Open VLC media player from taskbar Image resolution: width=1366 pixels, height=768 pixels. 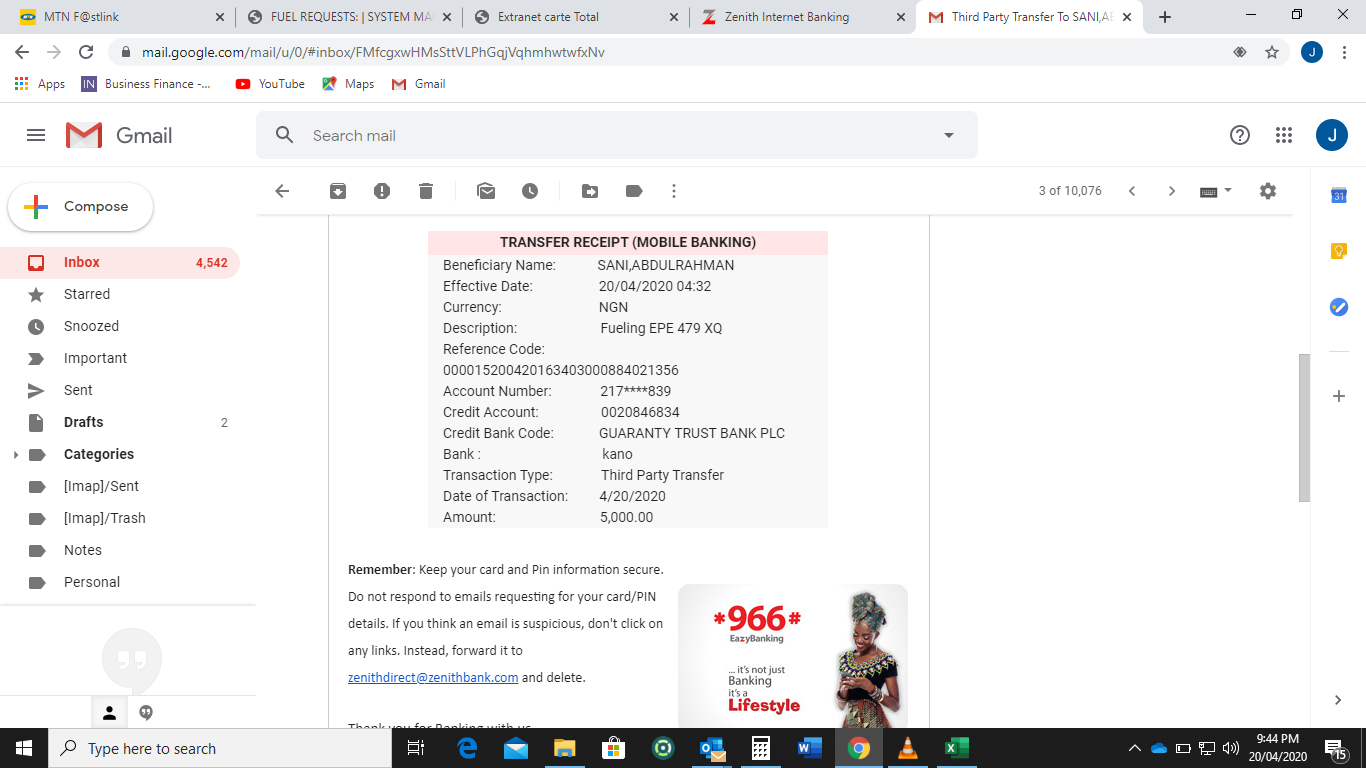(x=908, y=748)
